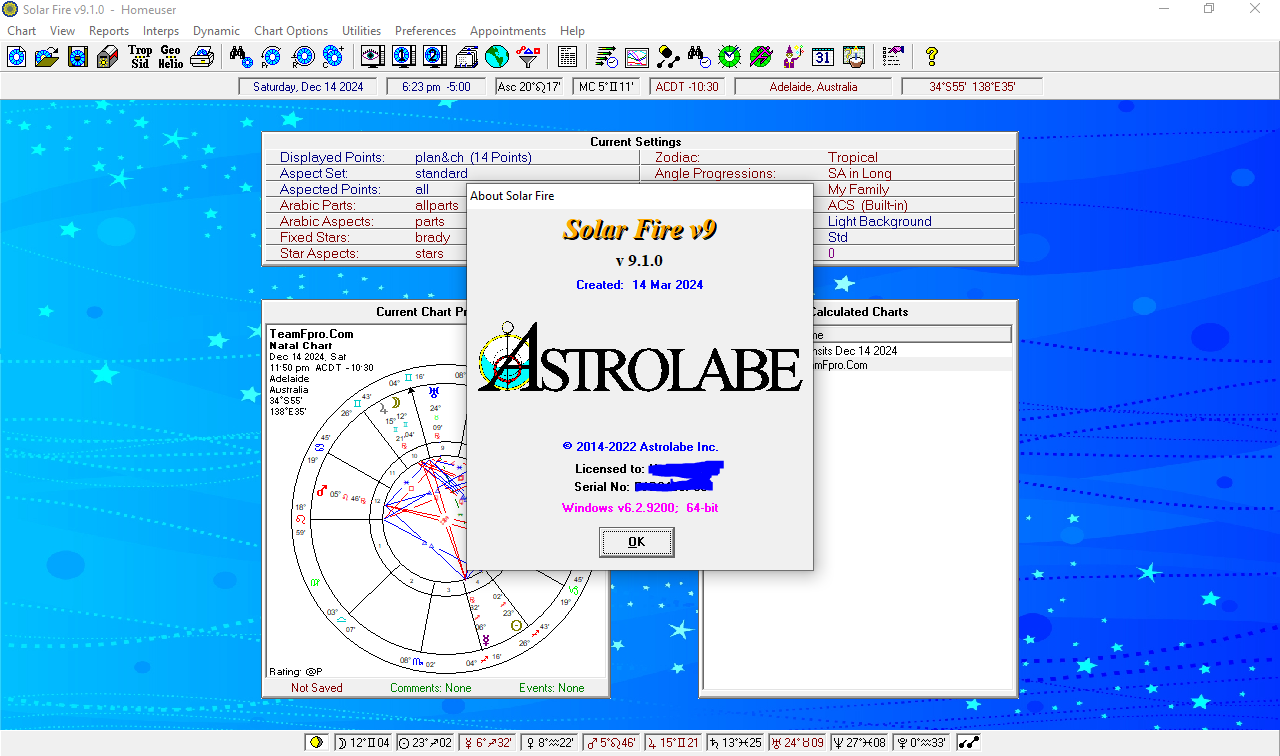Click the binoculars chart search icon
Screen dimensions: 1280x756
(240, 56)
